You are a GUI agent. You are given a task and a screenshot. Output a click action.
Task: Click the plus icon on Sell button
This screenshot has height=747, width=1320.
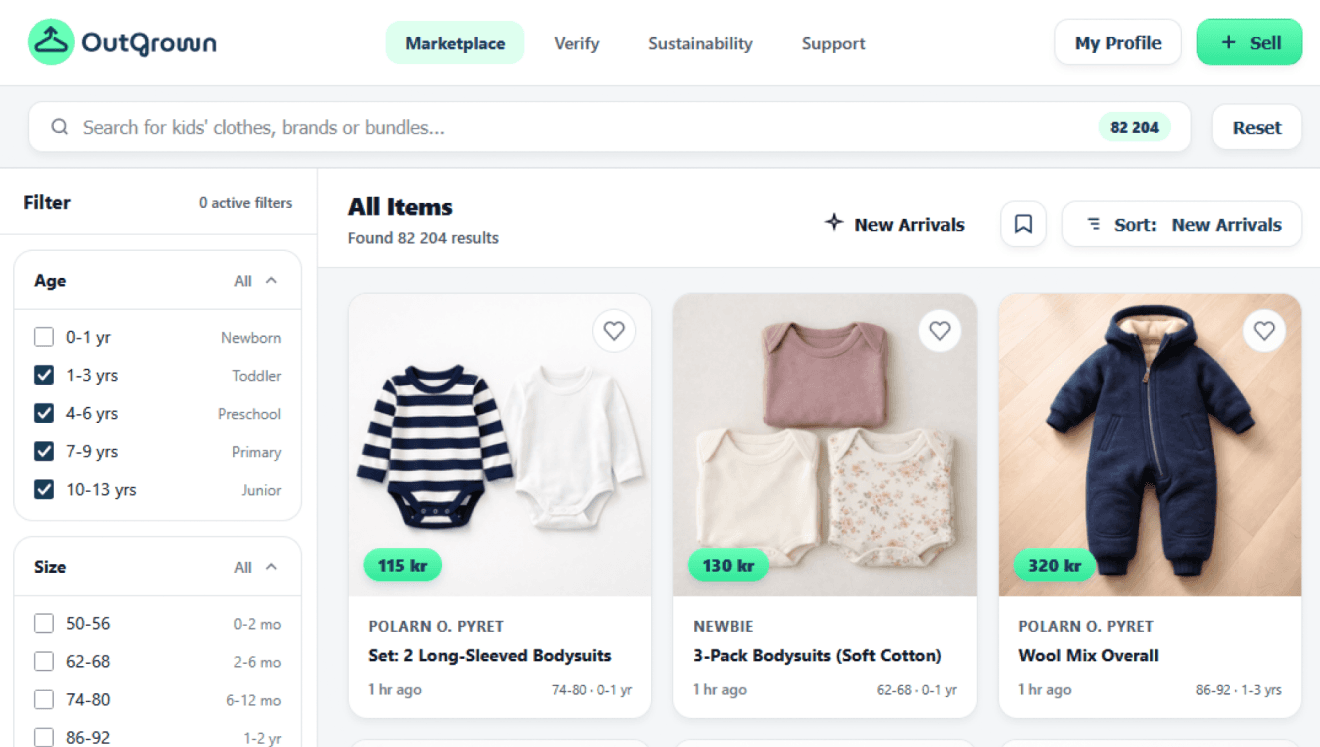(1229, 43)
